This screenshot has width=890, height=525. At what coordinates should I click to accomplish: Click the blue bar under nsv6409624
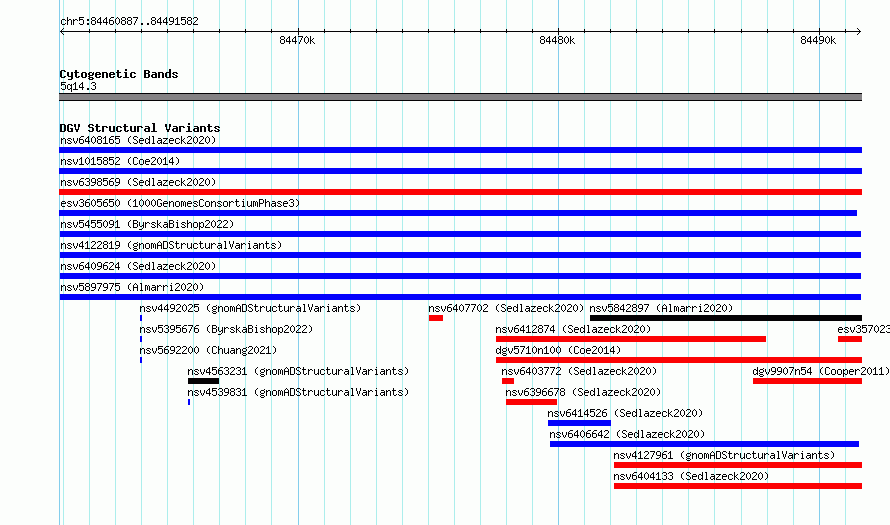pos(460,276)
